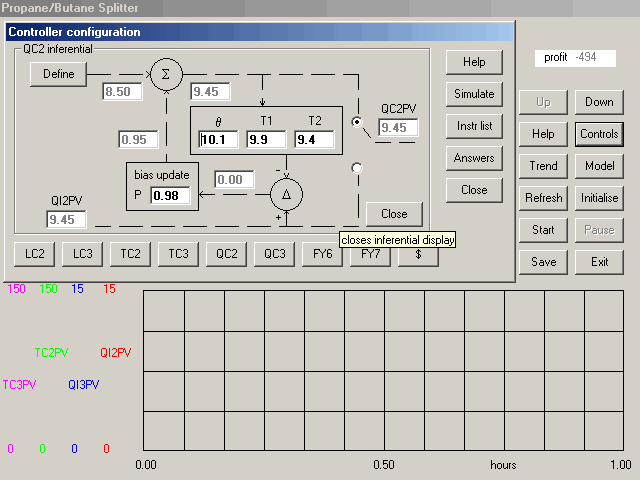Switch to the QC3 controller

click(275, 254)
